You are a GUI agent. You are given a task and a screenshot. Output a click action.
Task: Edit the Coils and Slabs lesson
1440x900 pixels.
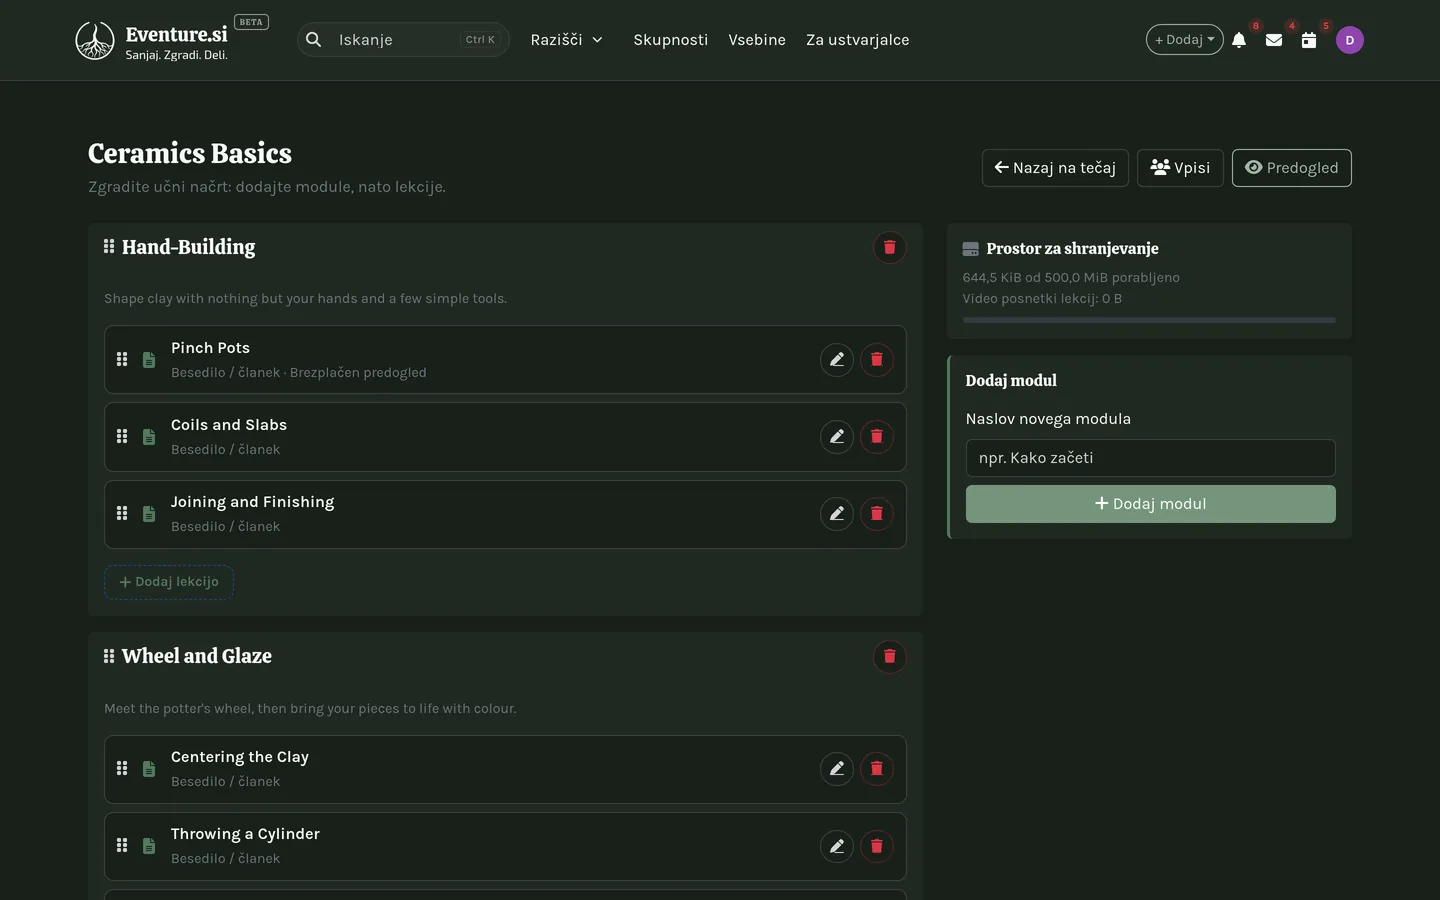837,436
